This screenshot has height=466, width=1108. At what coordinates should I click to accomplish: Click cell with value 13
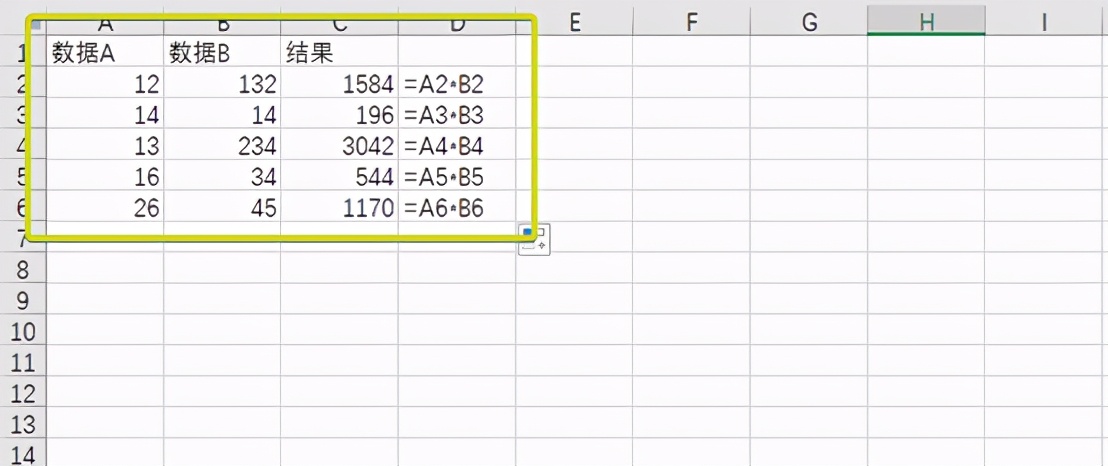pyautogui.click(x=105, y=146)
